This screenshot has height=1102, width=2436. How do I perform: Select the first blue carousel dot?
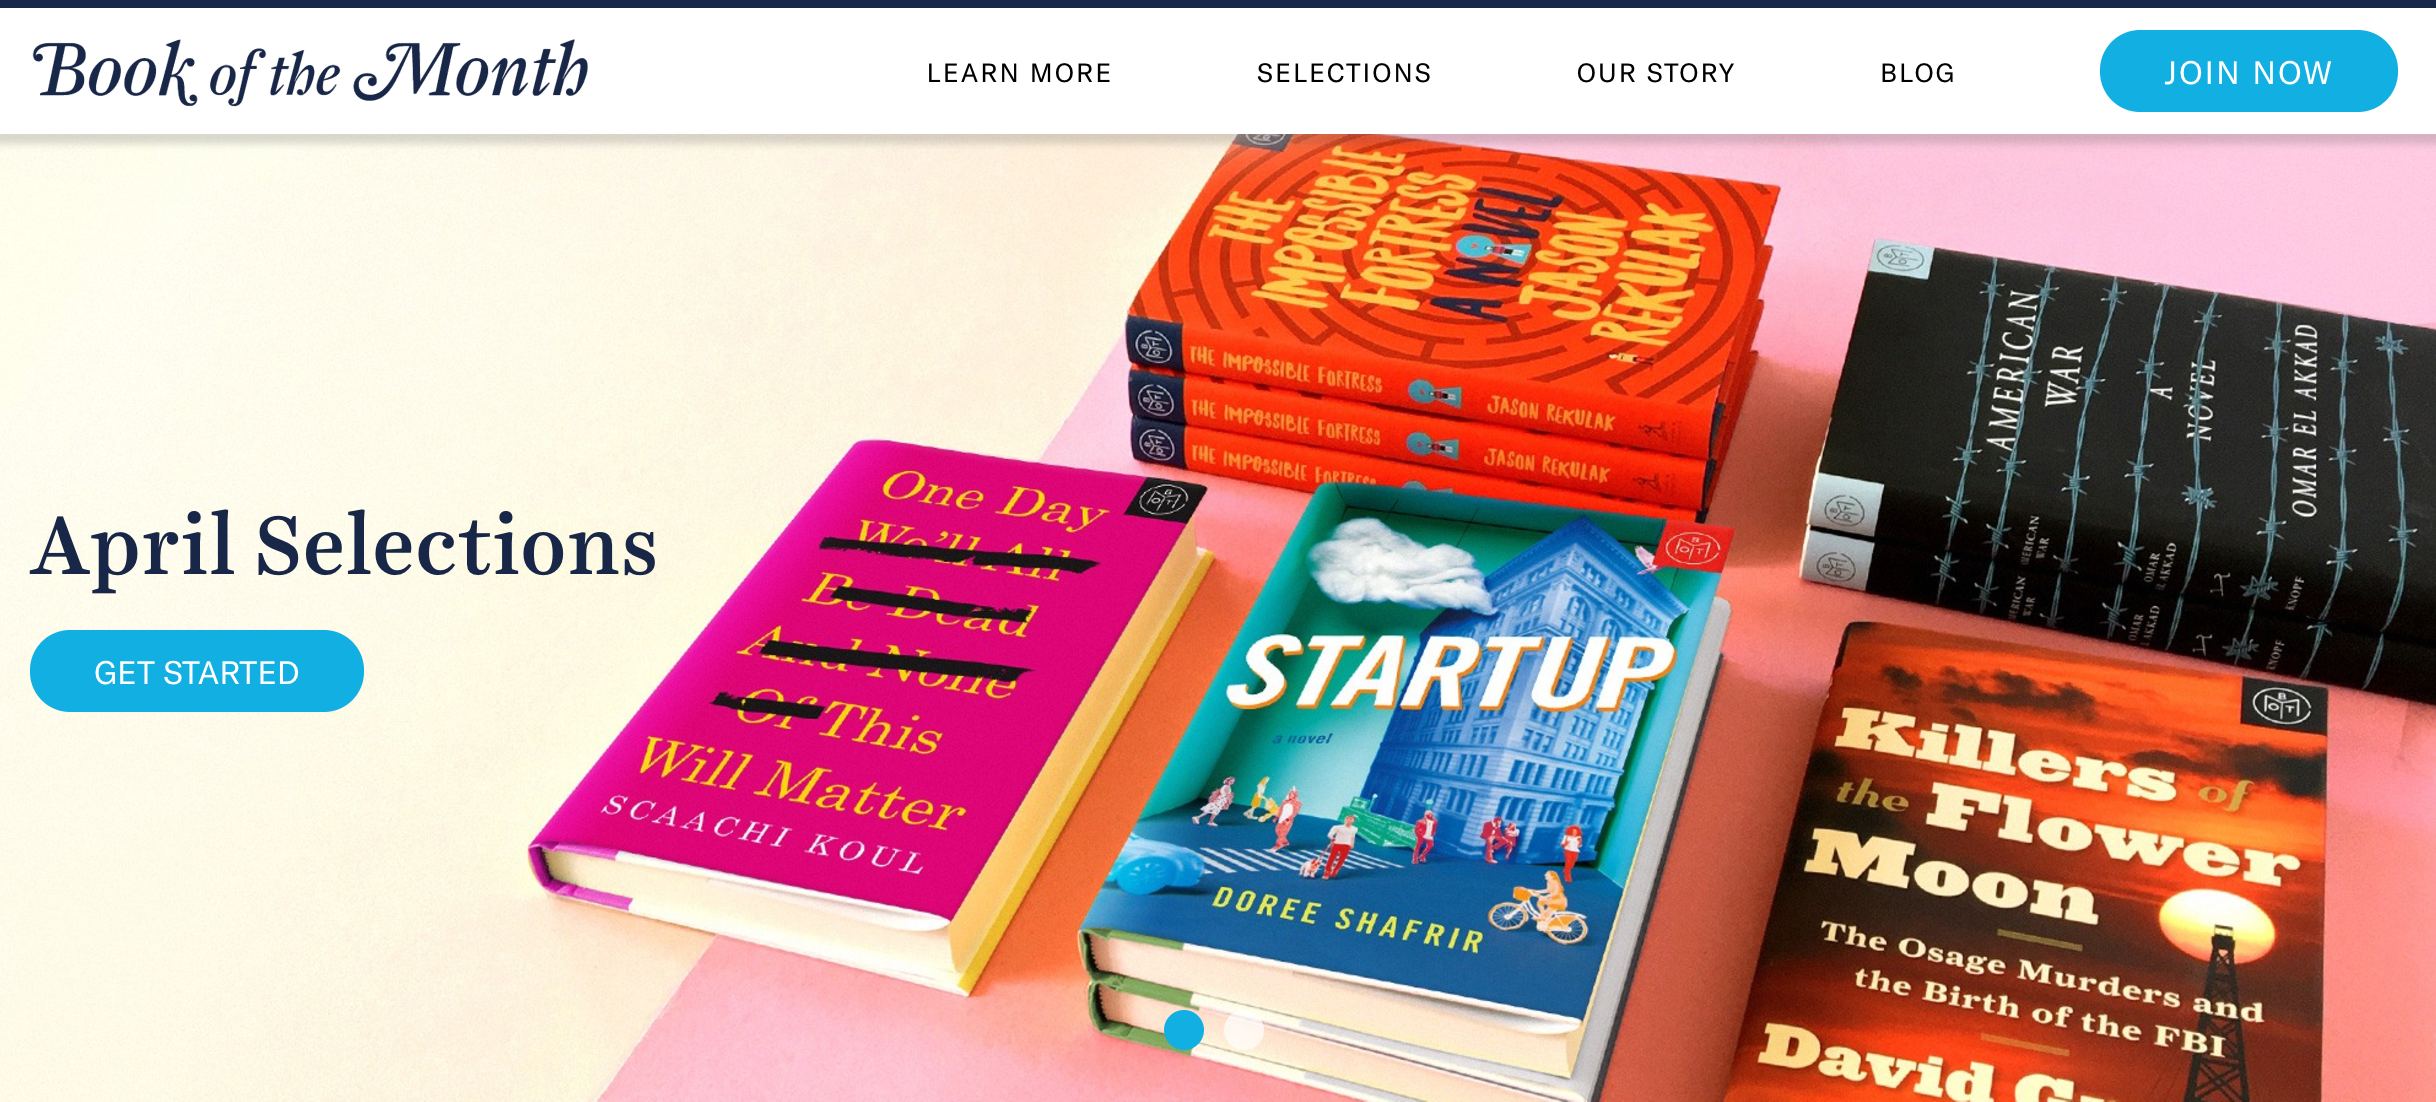click(x=1184, y=1030)
